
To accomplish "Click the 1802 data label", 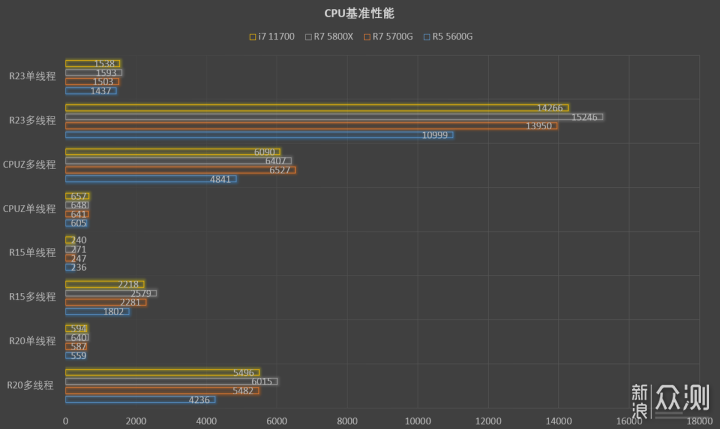I will click(x=113, y=311).
